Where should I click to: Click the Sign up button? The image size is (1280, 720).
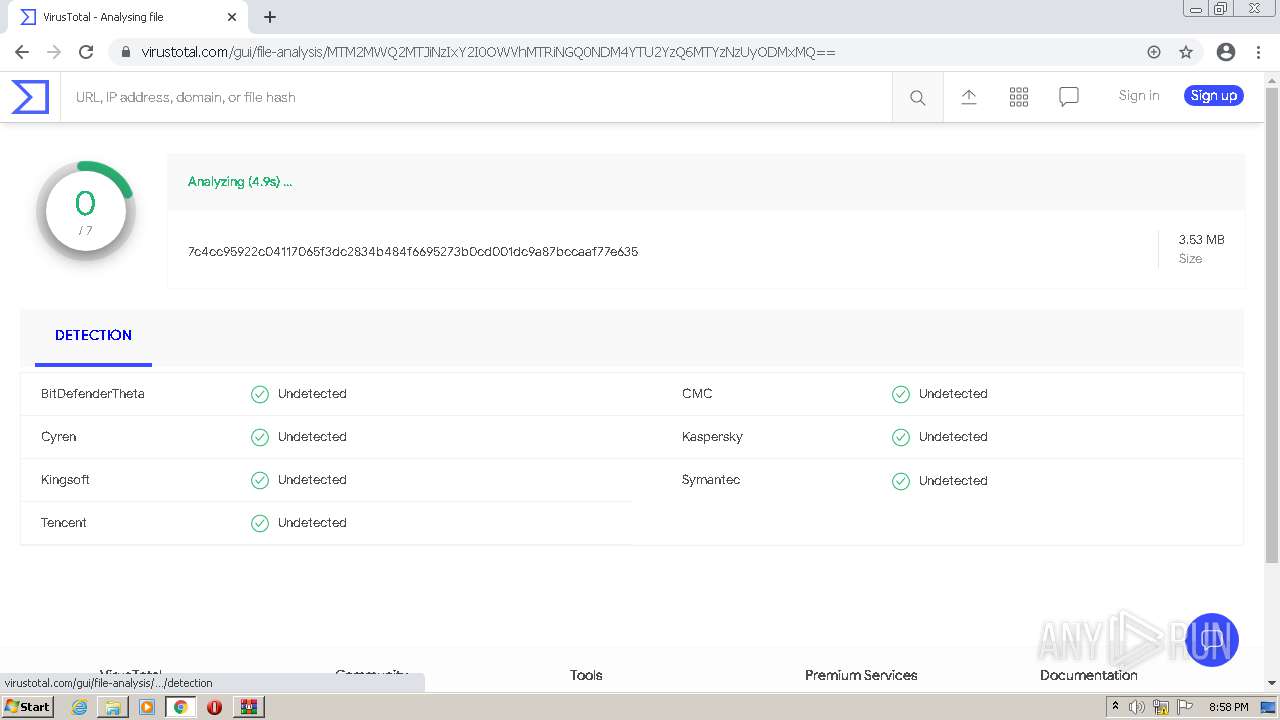1214,96
